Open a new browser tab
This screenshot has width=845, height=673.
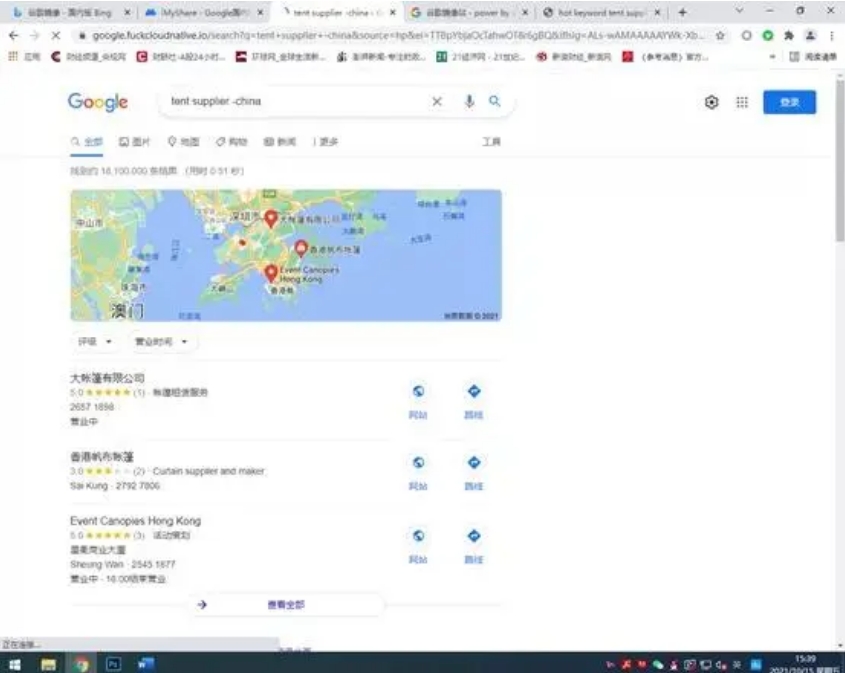683,12
